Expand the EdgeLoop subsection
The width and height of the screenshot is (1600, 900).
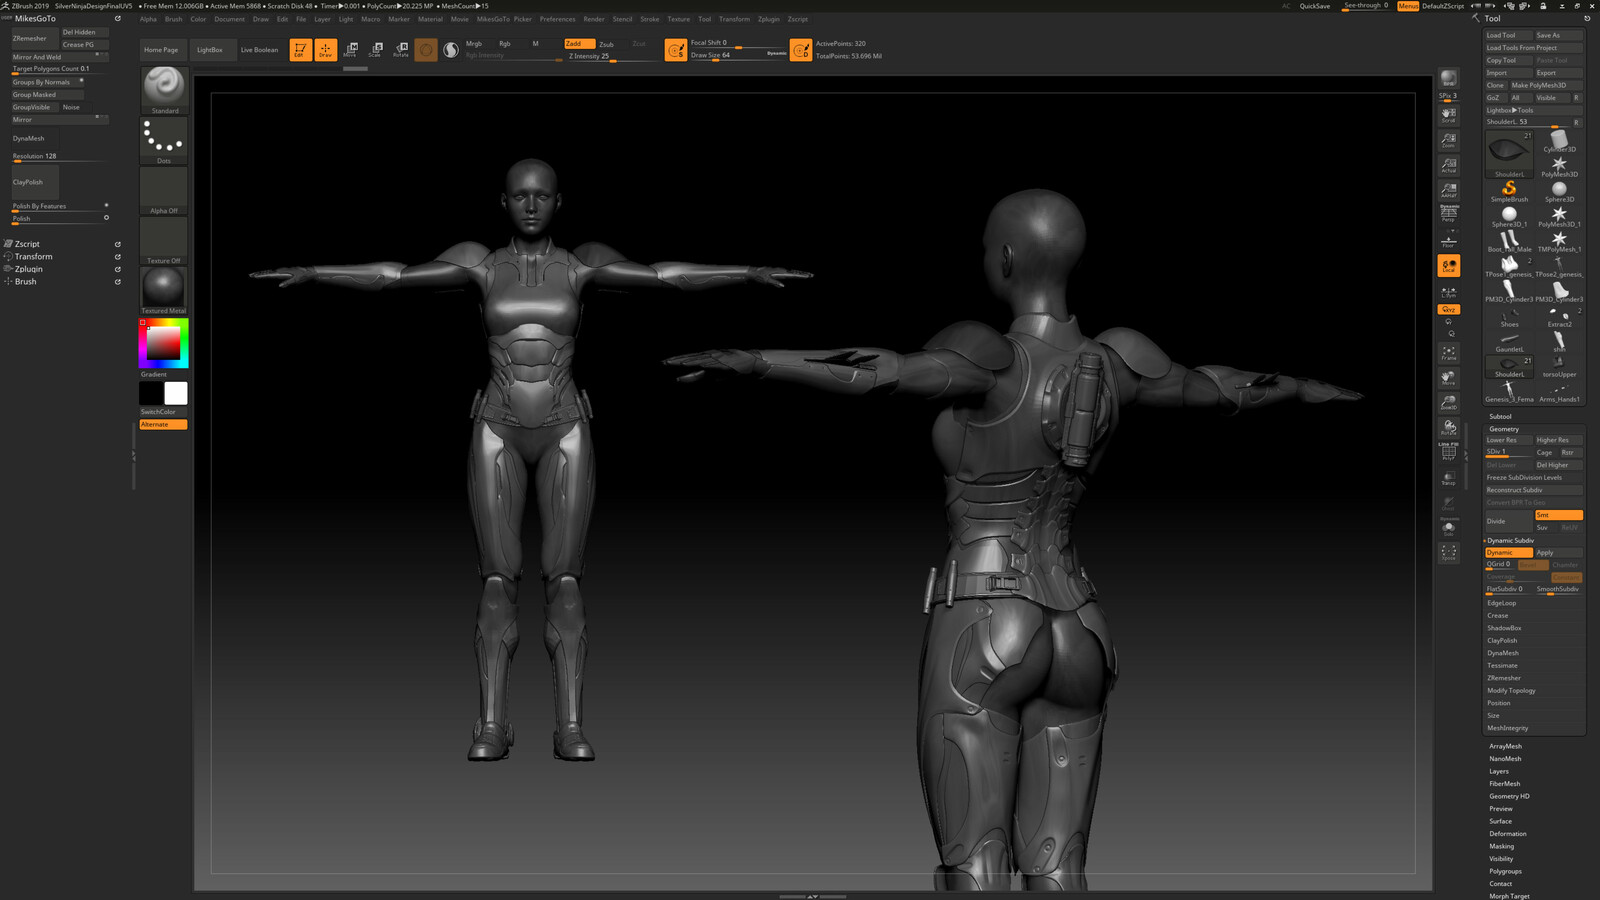click(x=1501, y=603)
